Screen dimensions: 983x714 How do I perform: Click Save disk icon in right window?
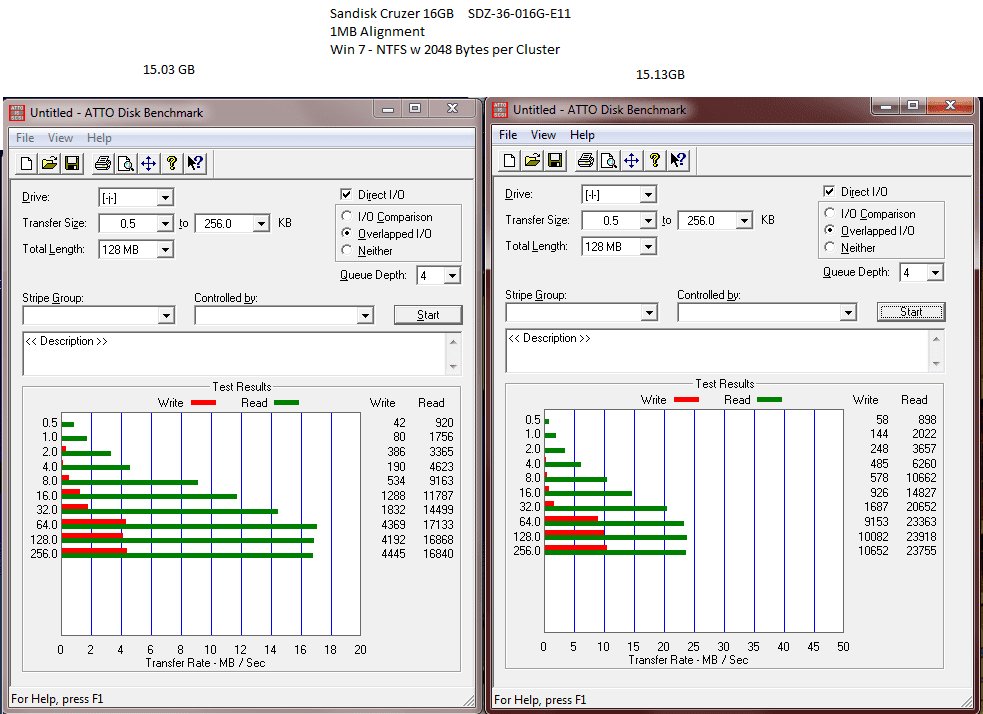(555, 160)
